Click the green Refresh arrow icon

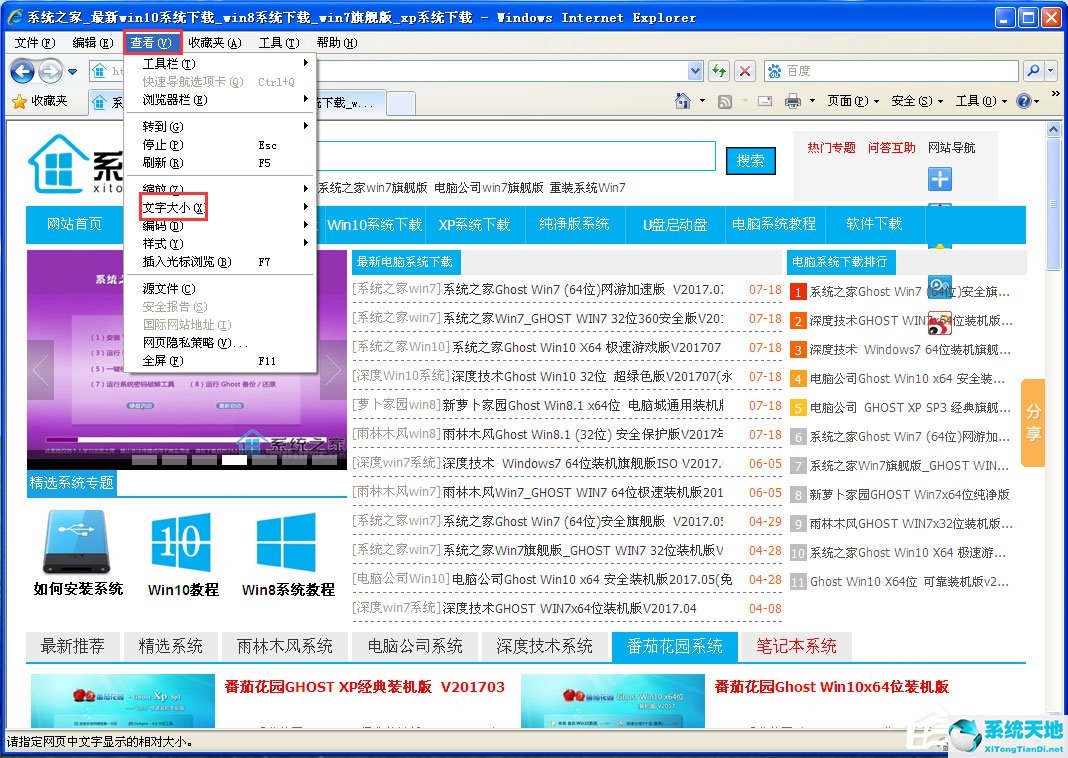coord(719,70)
